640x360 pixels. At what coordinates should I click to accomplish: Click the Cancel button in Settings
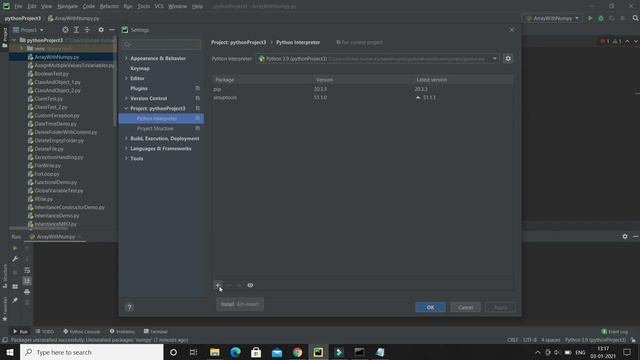click(465, 307)
